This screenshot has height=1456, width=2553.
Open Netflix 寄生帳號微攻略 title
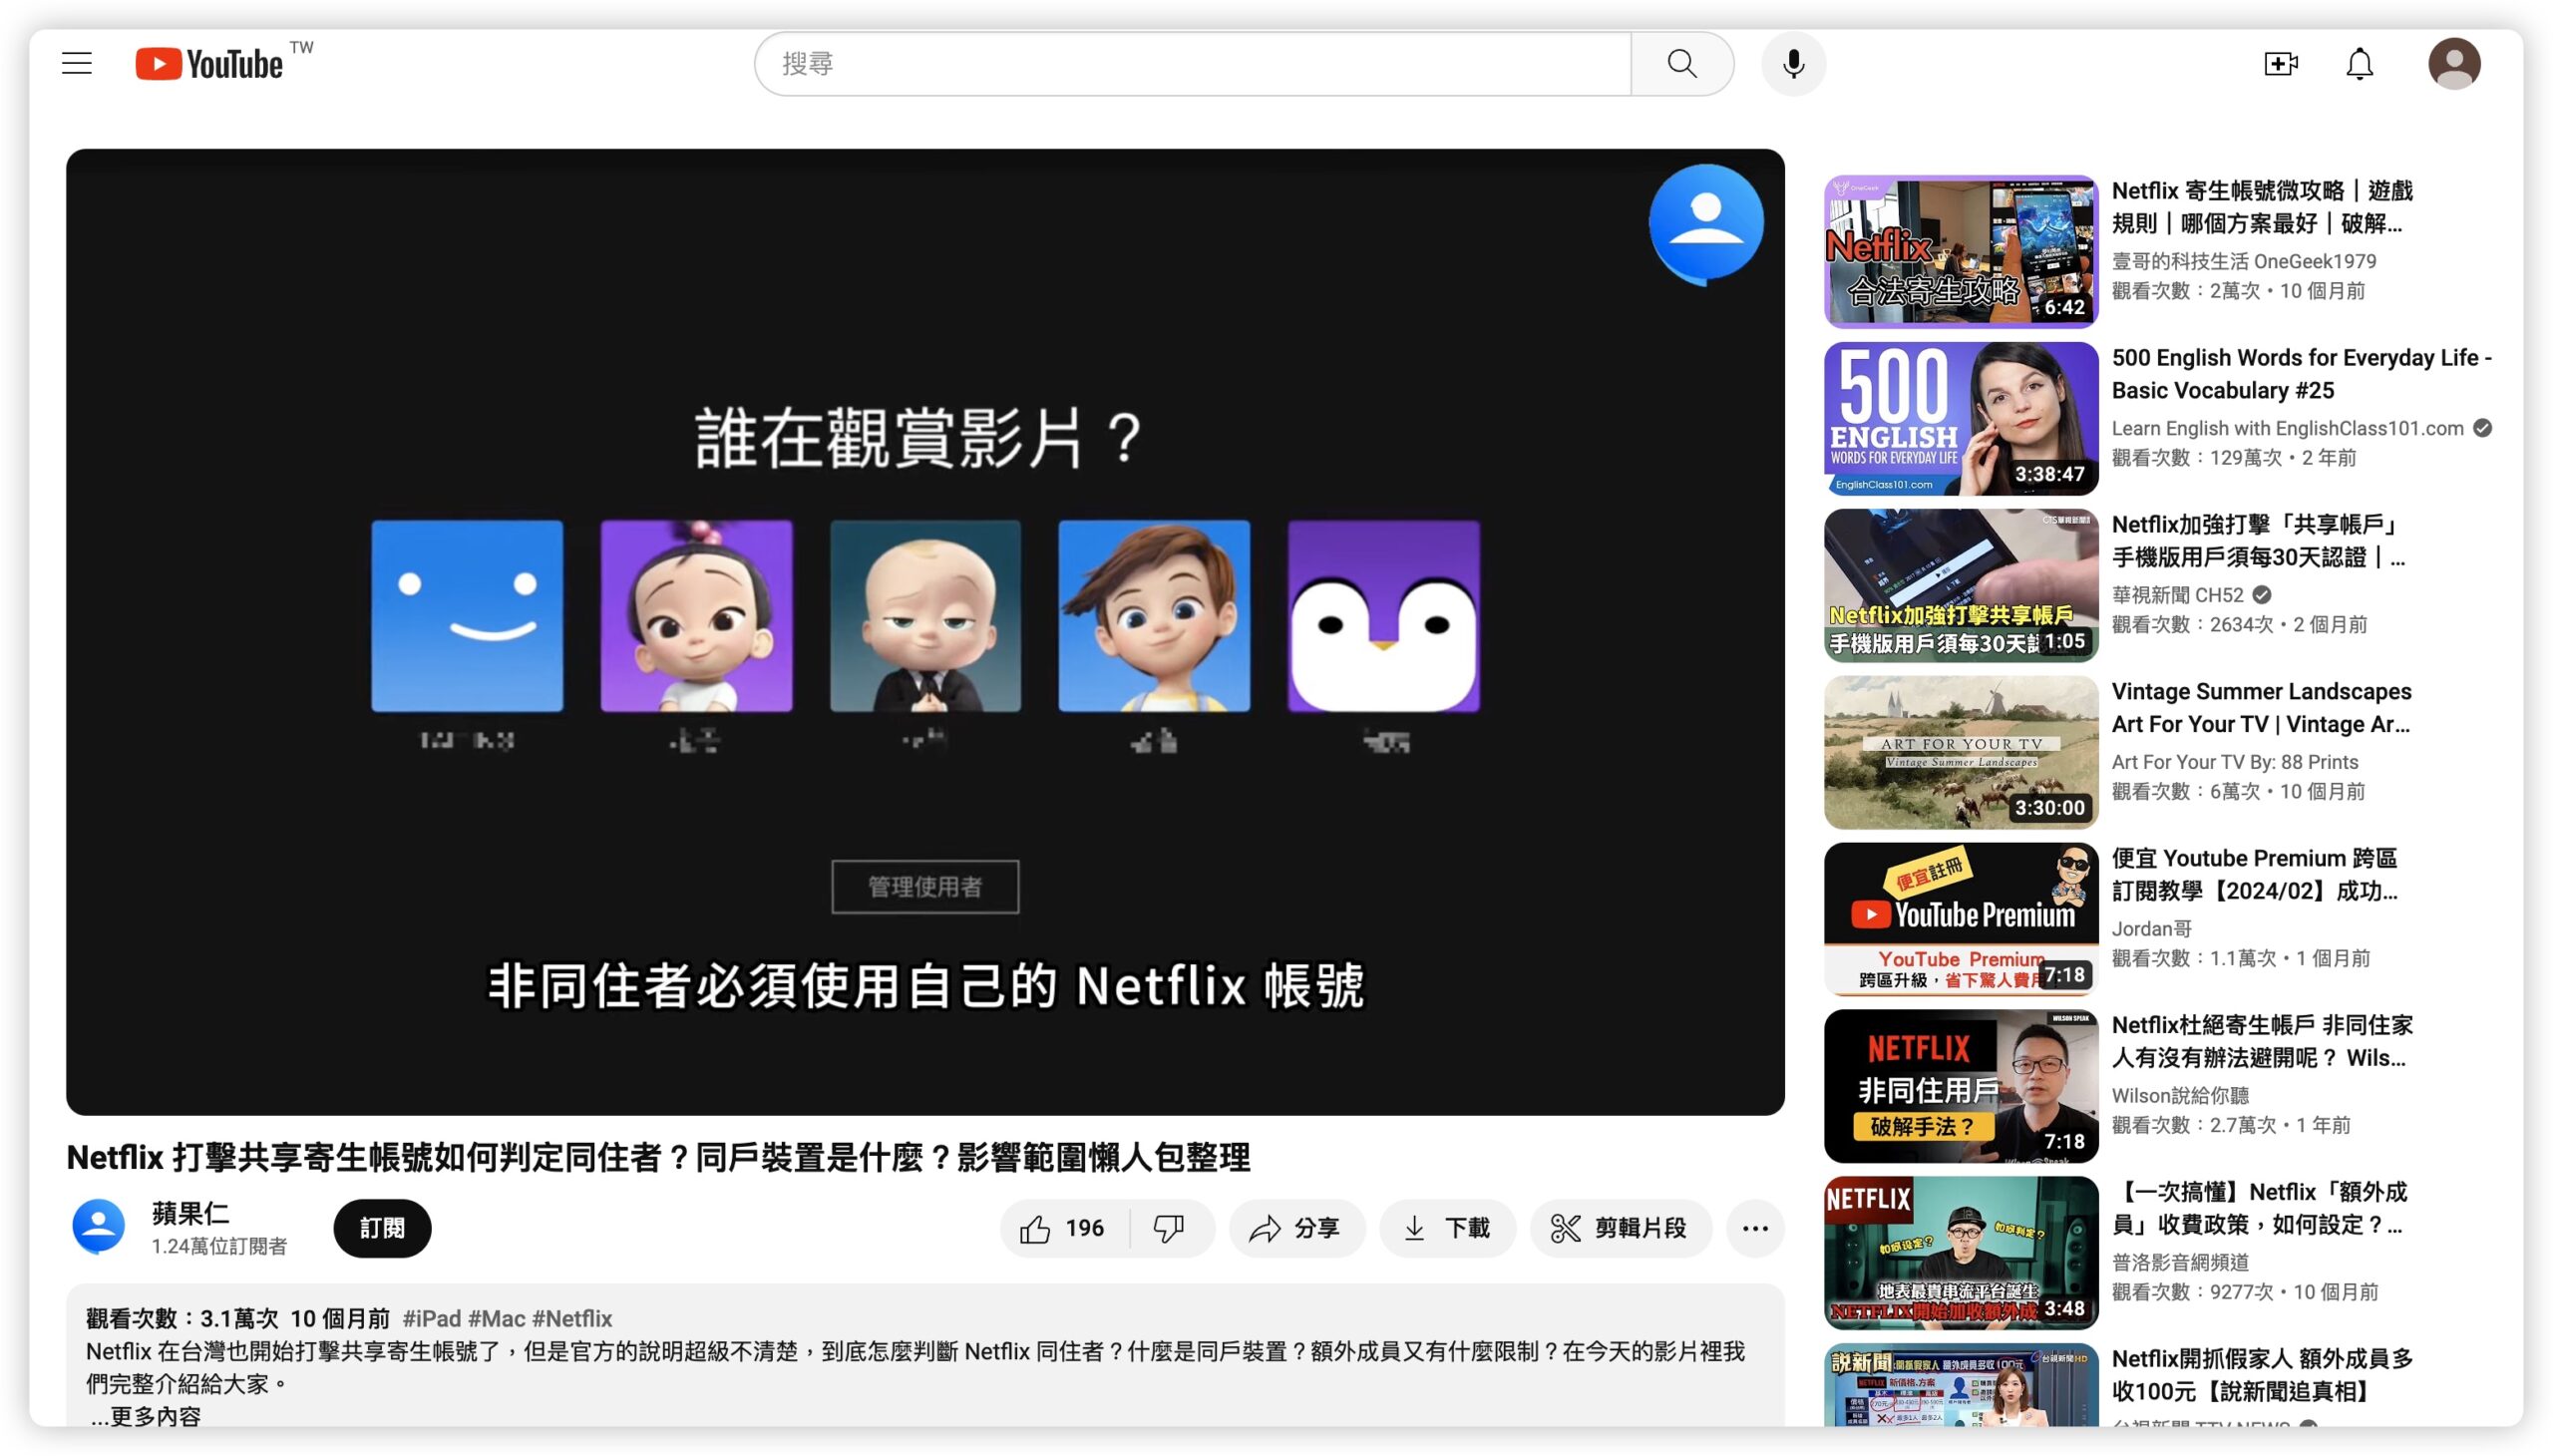2261,207
